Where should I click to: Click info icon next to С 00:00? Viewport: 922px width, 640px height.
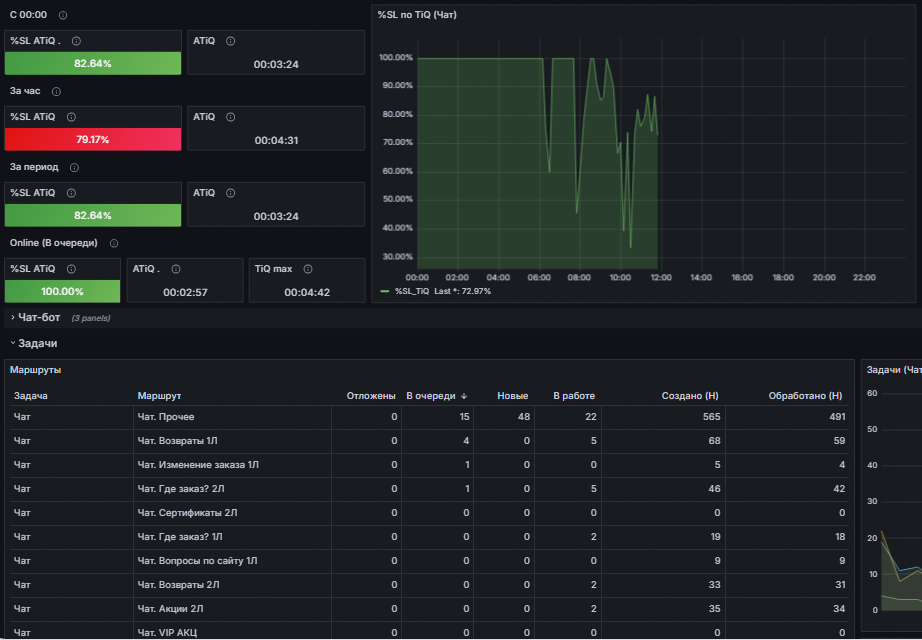point(63,15)
